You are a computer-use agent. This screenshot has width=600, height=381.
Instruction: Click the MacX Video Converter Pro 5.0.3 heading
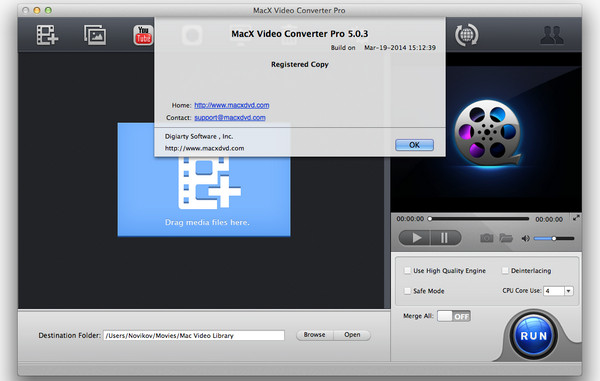tap(300, 34)
